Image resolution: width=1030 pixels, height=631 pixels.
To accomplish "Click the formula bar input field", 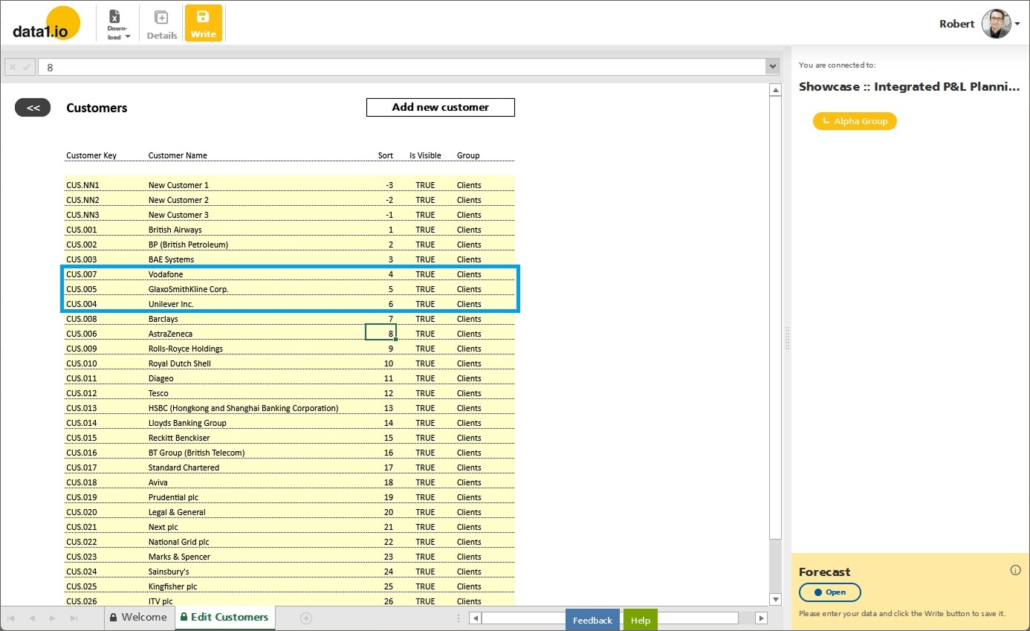I will coord(400,67).
